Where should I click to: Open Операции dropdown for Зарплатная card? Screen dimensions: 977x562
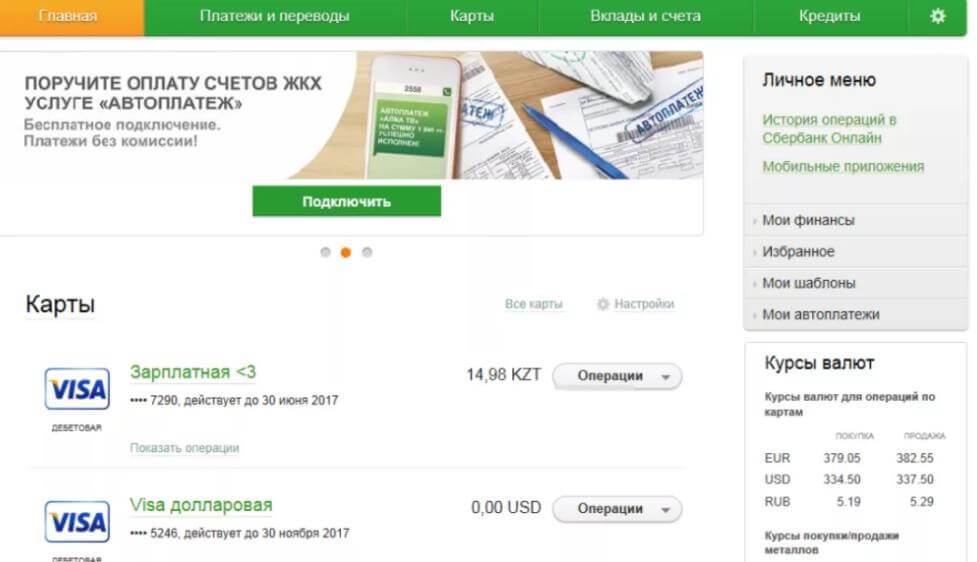click(x=617, y=376)
